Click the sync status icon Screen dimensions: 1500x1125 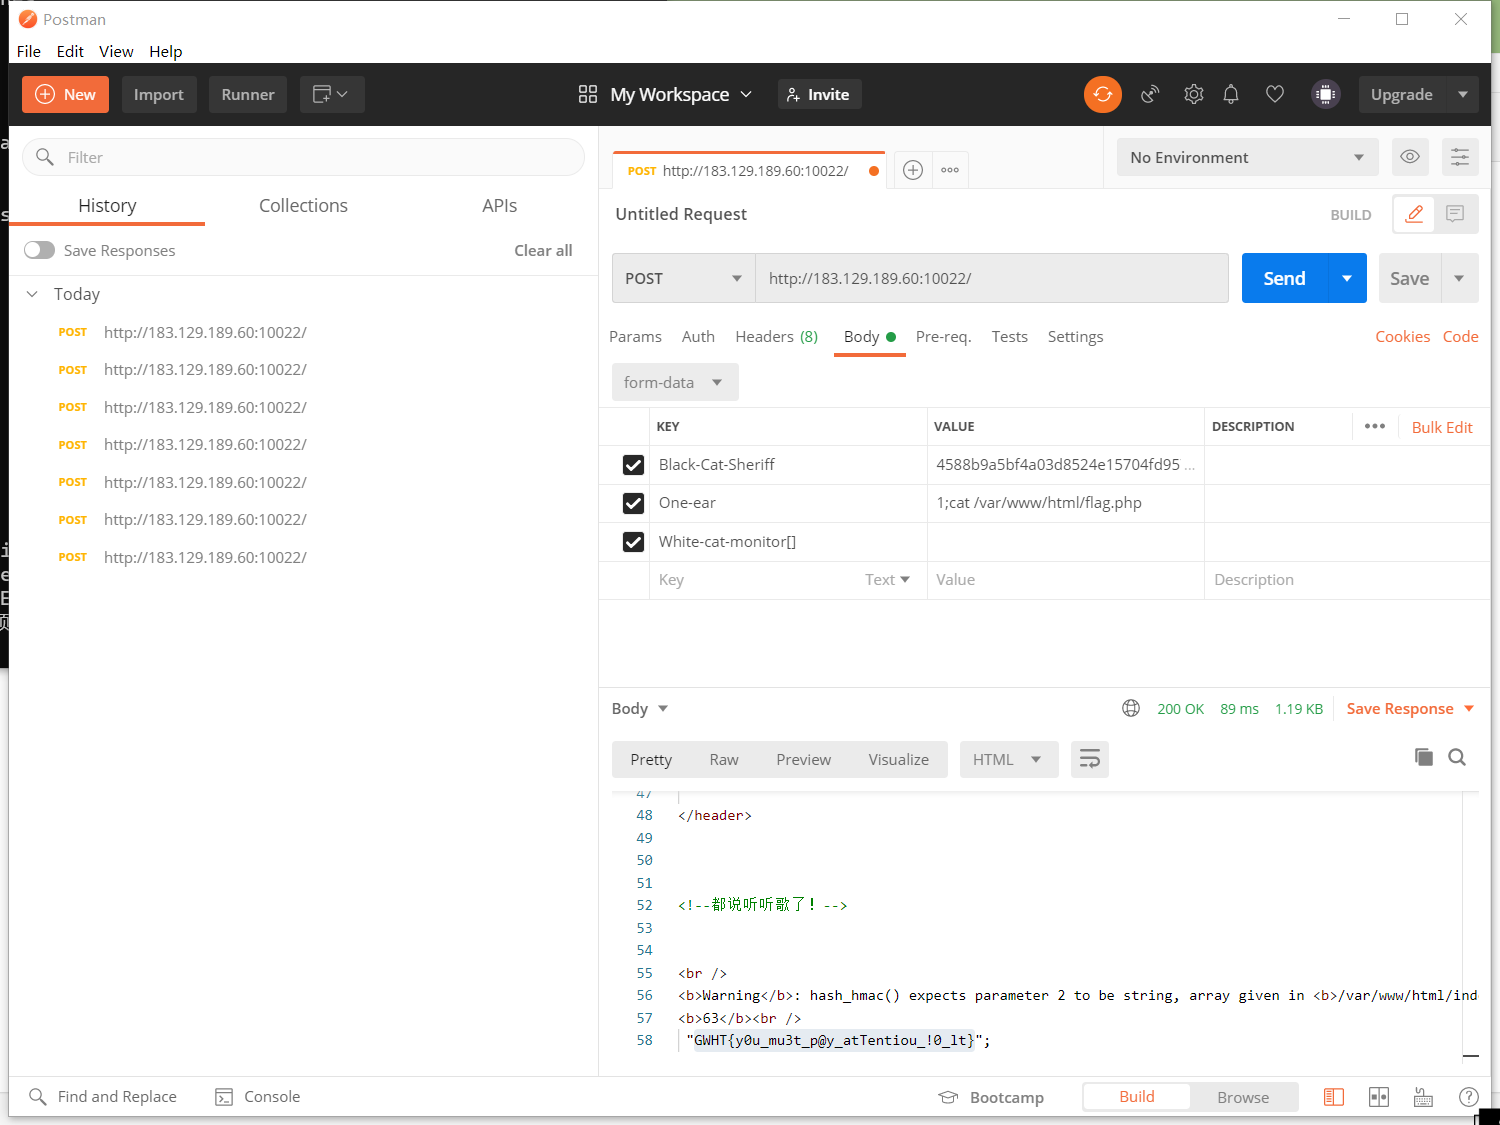(1102, 94)
